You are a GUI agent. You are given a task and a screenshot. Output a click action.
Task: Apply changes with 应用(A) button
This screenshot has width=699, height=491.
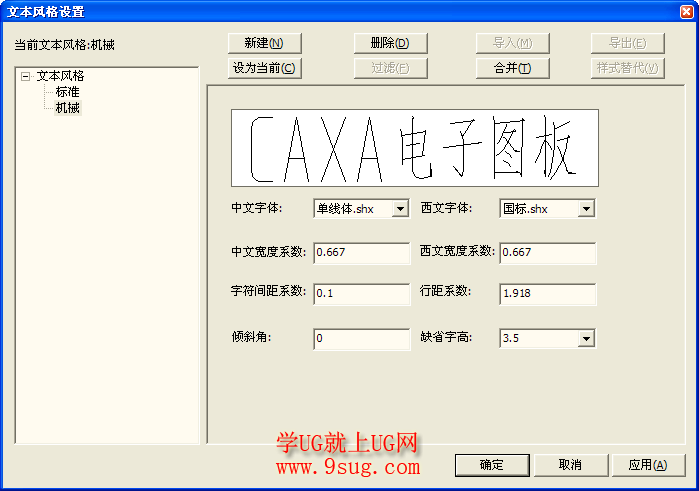coord(649,465)
